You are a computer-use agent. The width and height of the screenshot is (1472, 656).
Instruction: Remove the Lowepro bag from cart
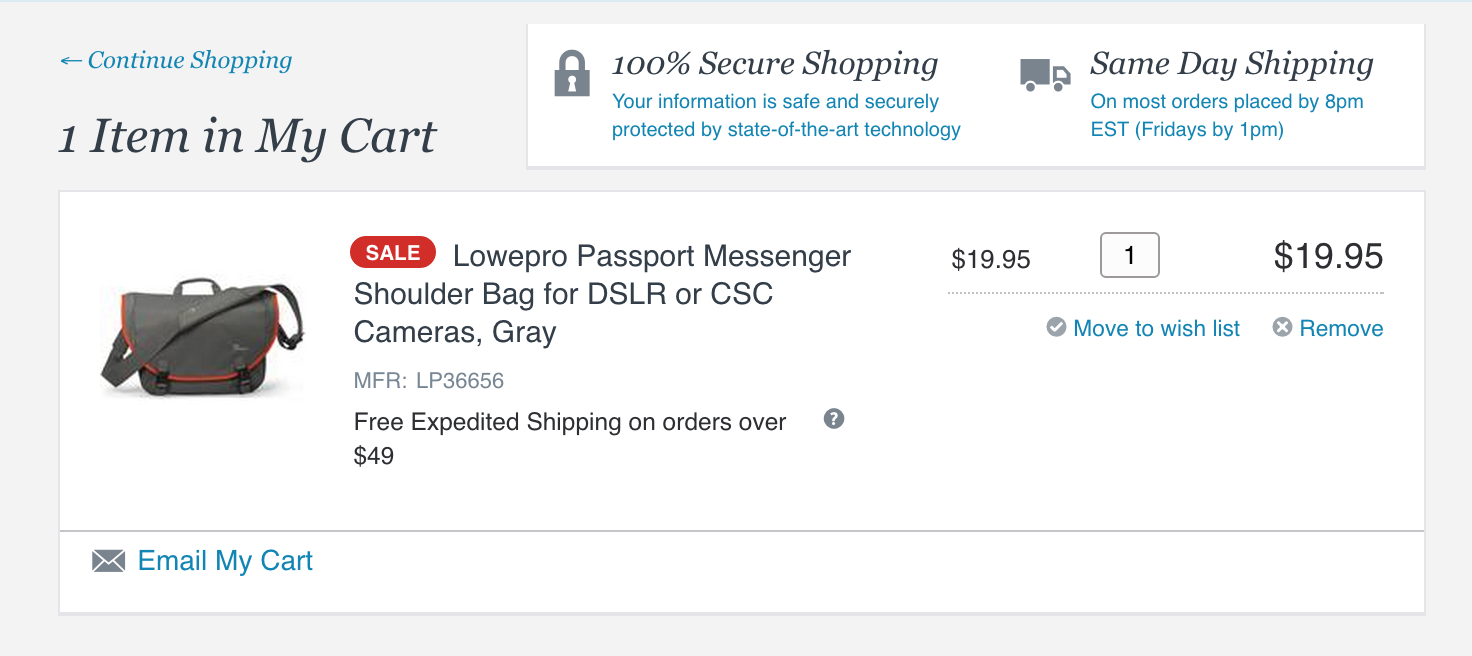(x=1341, y=328)
